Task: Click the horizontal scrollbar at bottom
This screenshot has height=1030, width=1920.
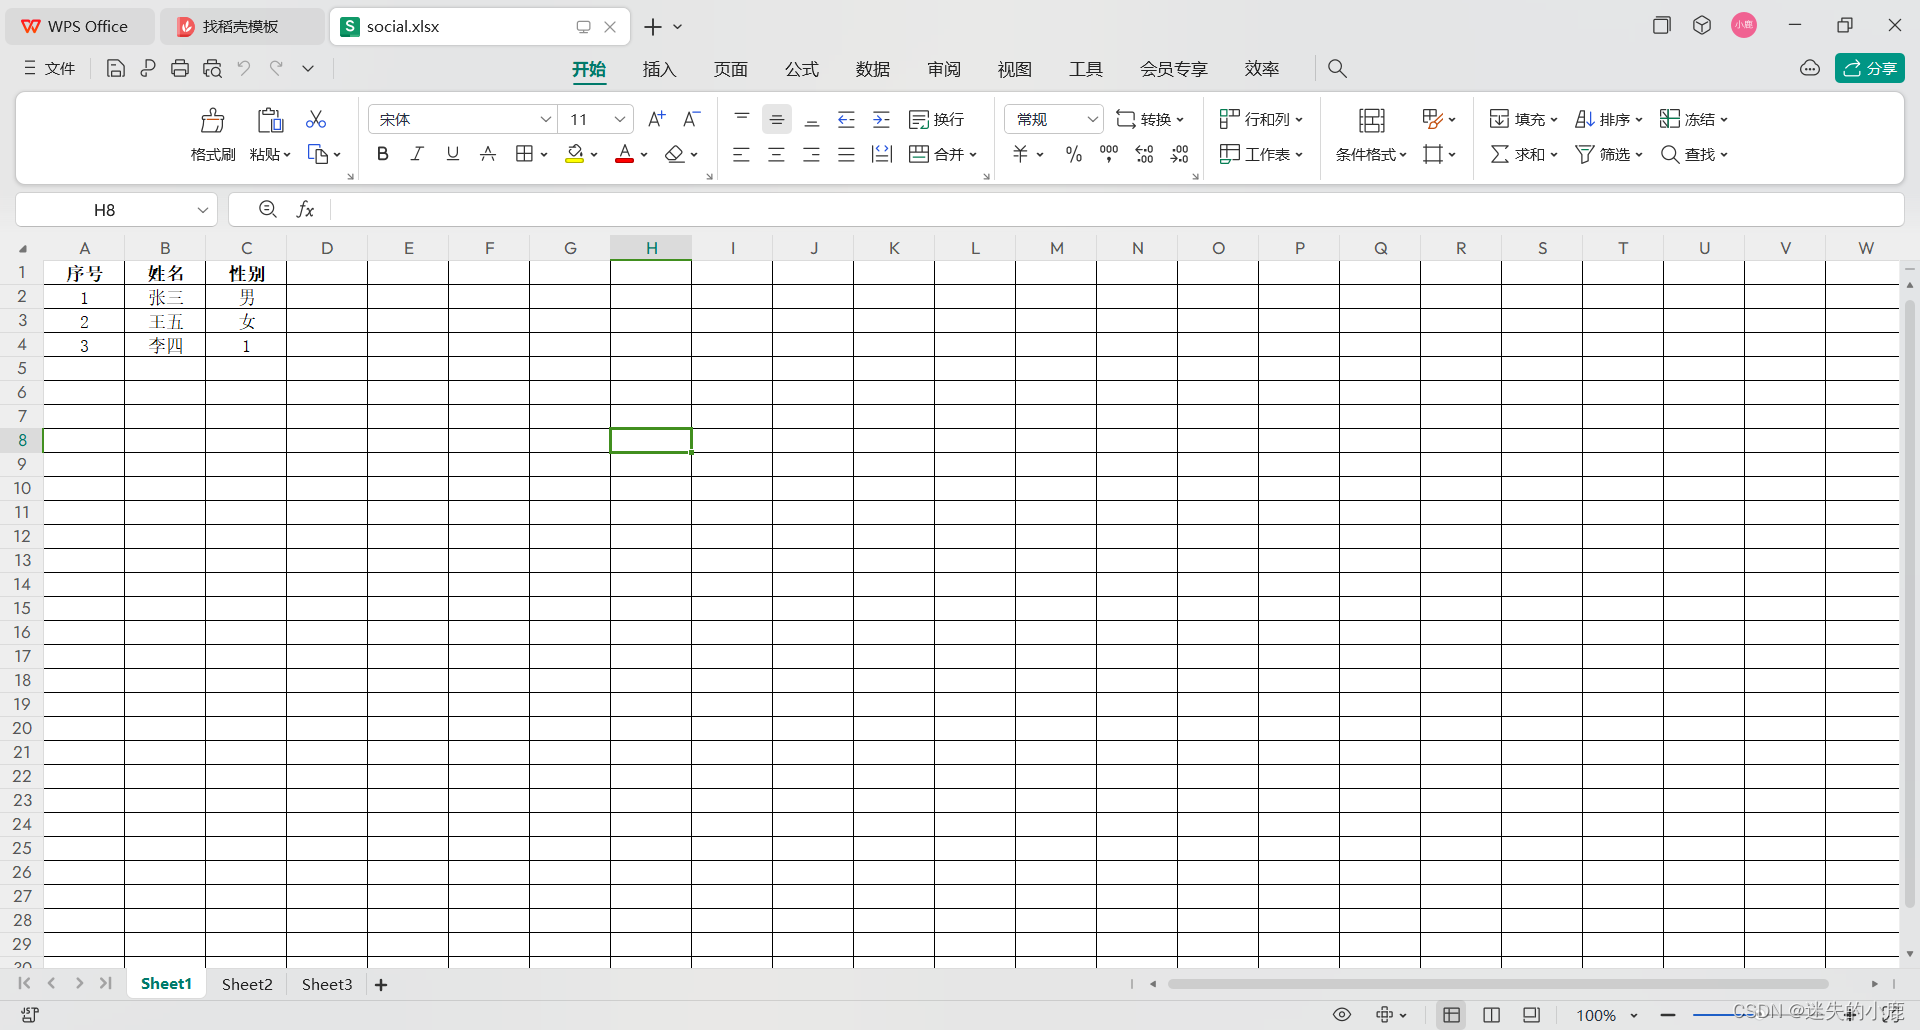Action: point(1498,984)
